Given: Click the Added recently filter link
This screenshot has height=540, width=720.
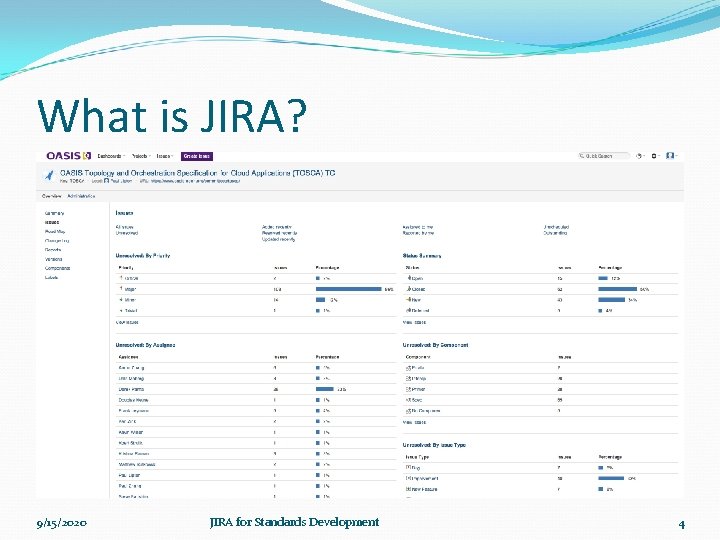Looking at the screenshot, I should pos(277,227).
